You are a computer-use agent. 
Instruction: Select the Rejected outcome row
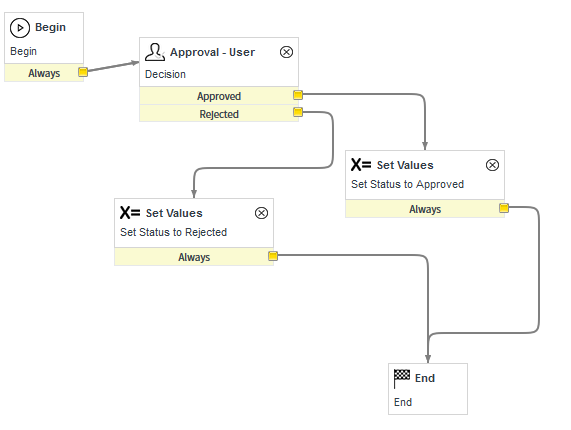coord(219,114)
